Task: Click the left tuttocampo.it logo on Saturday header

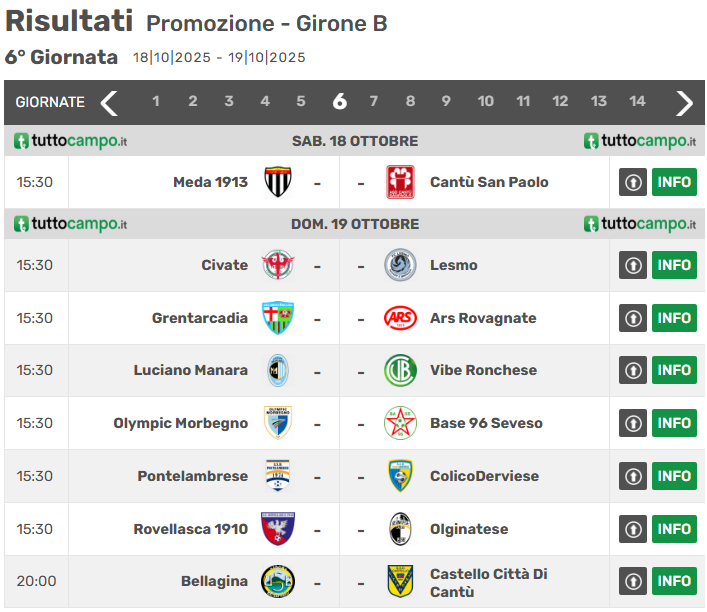Action: [x=70, y=141]
